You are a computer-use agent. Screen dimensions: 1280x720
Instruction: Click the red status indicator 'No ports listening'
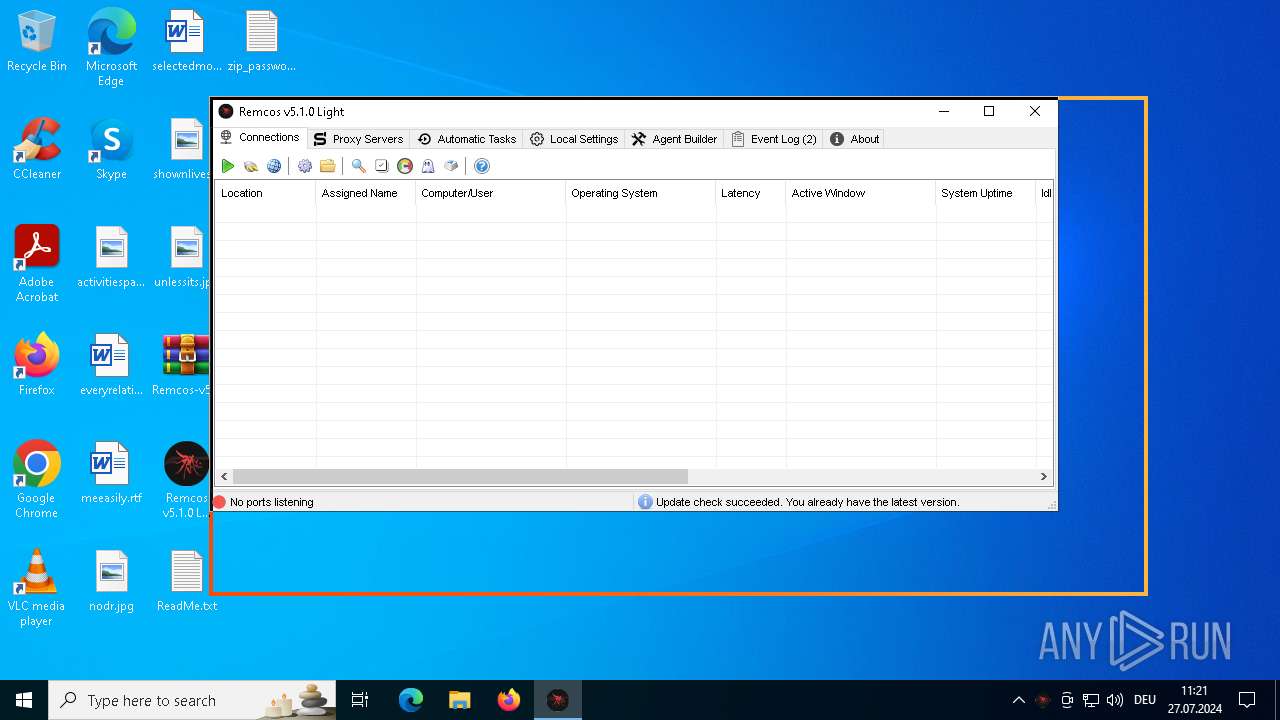[220, 502]
